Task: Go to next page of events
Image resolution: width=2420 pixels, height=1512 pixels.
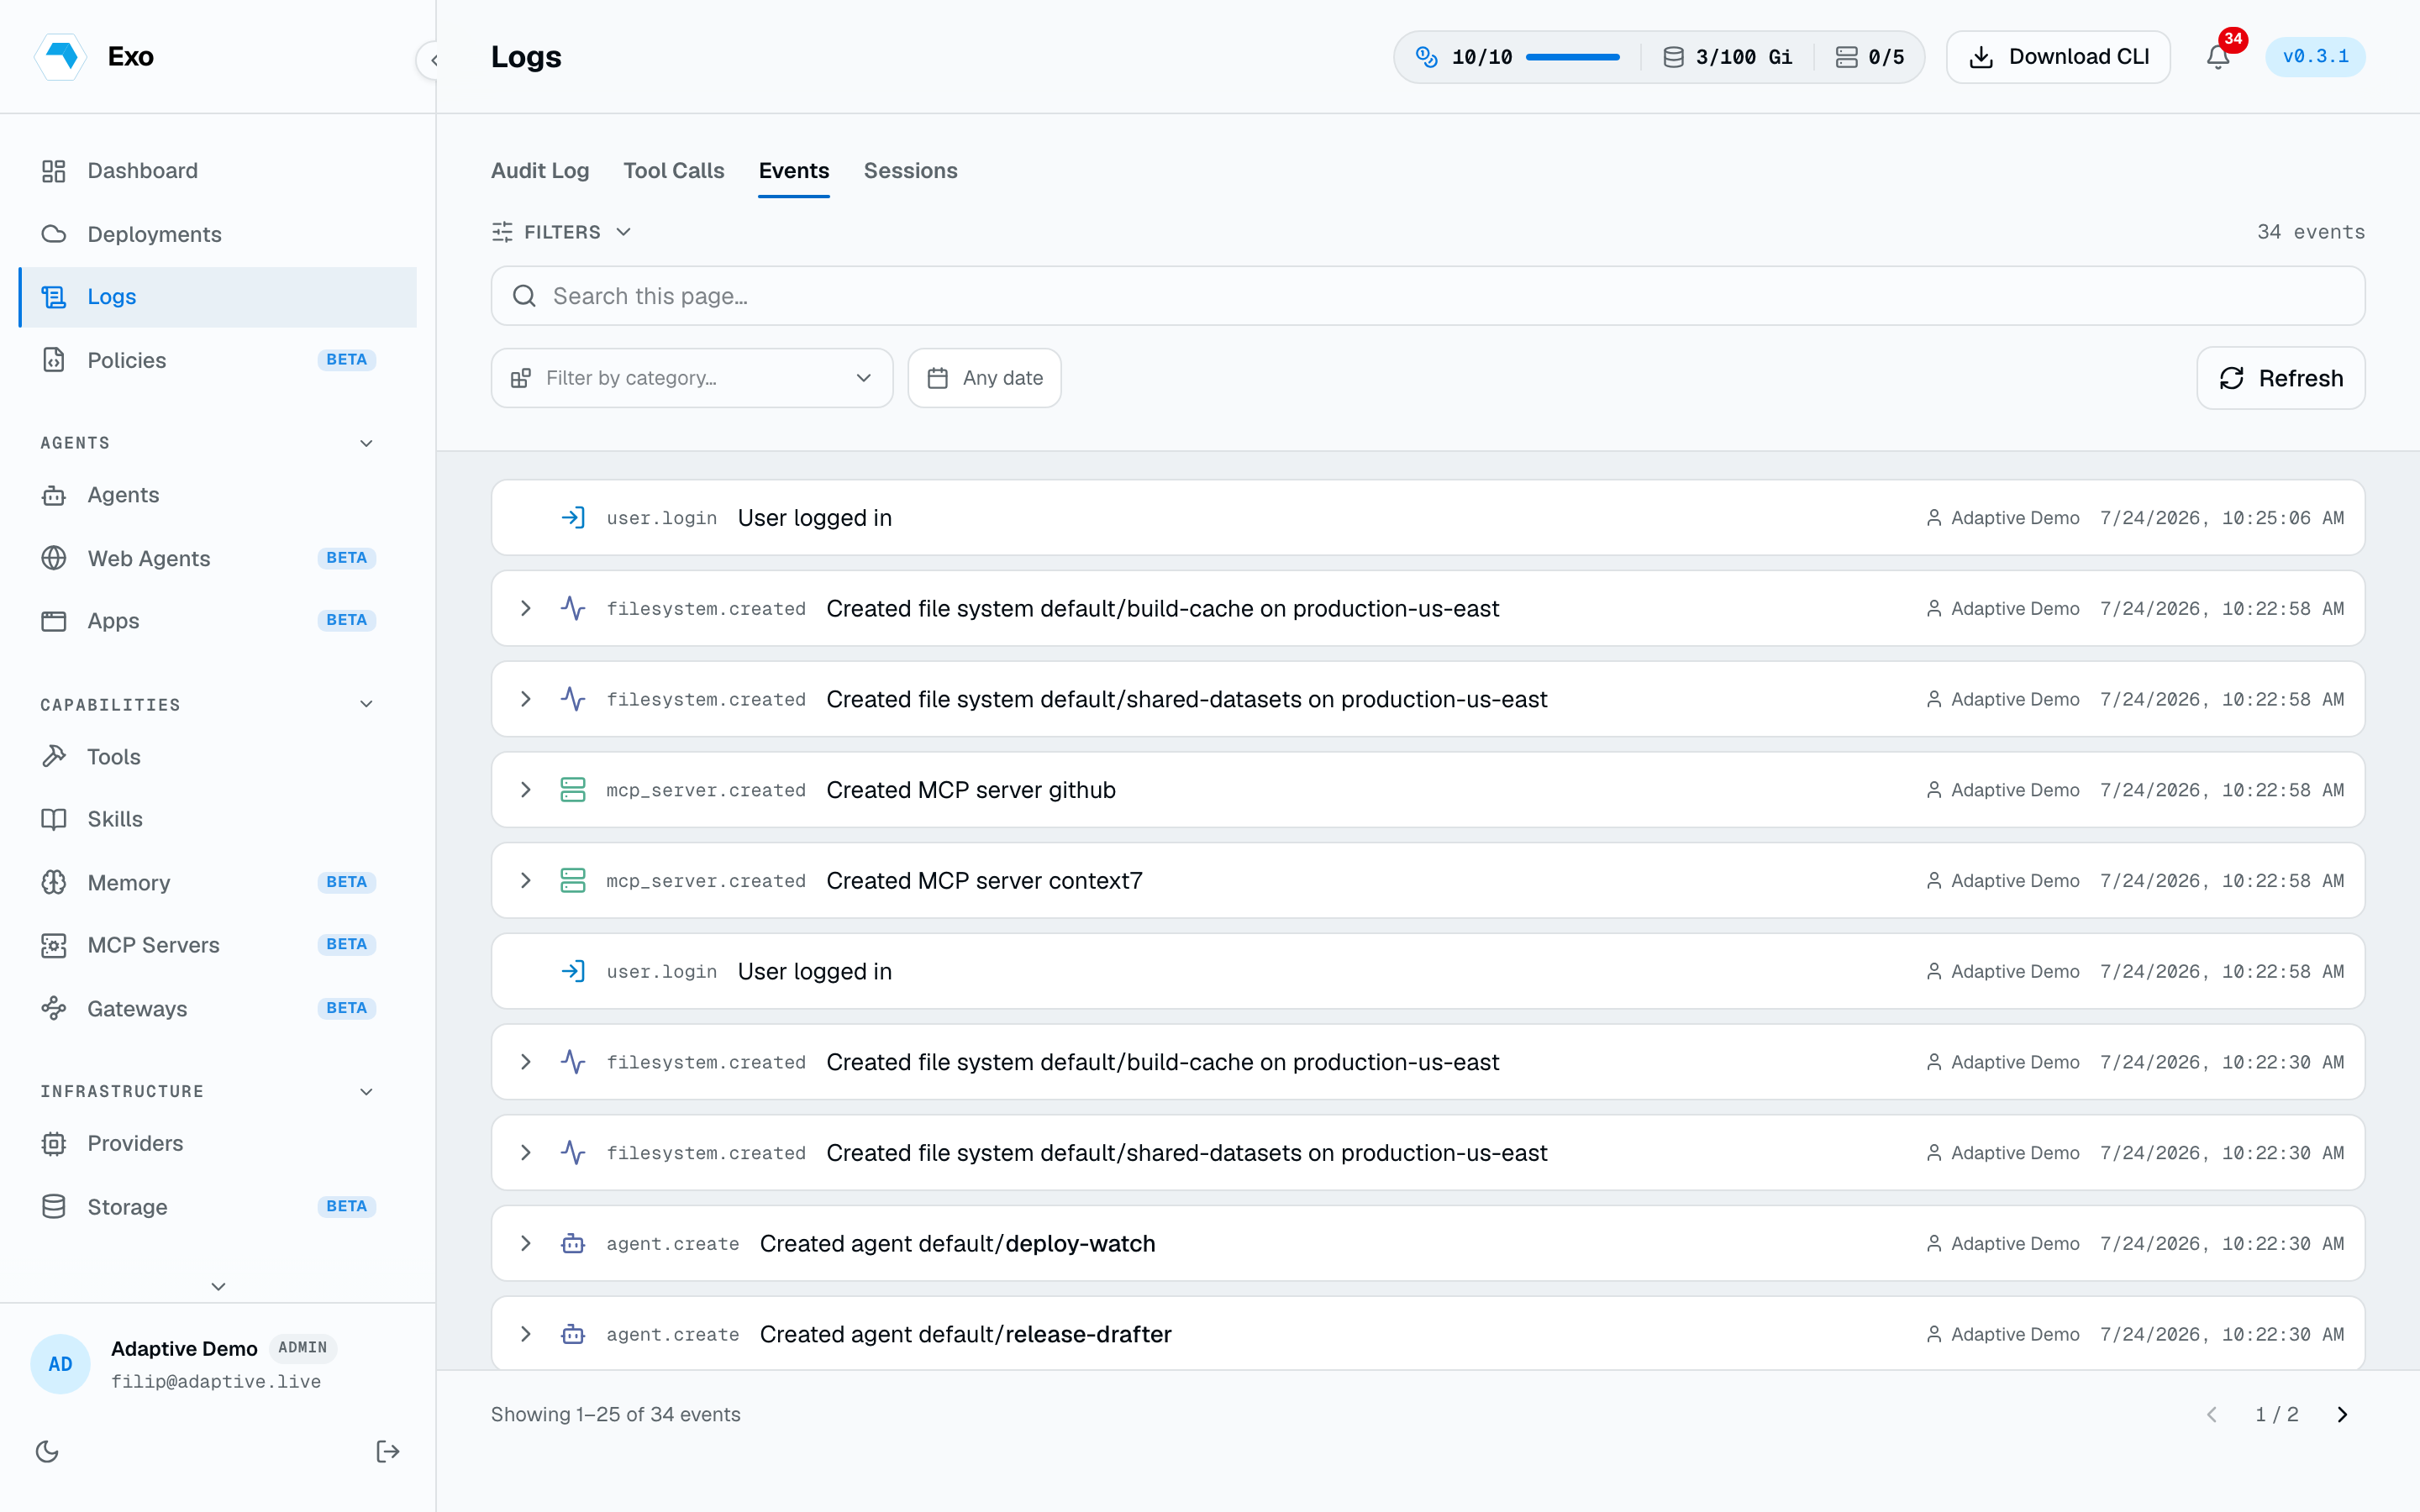Action: tap(2342, 1414)
